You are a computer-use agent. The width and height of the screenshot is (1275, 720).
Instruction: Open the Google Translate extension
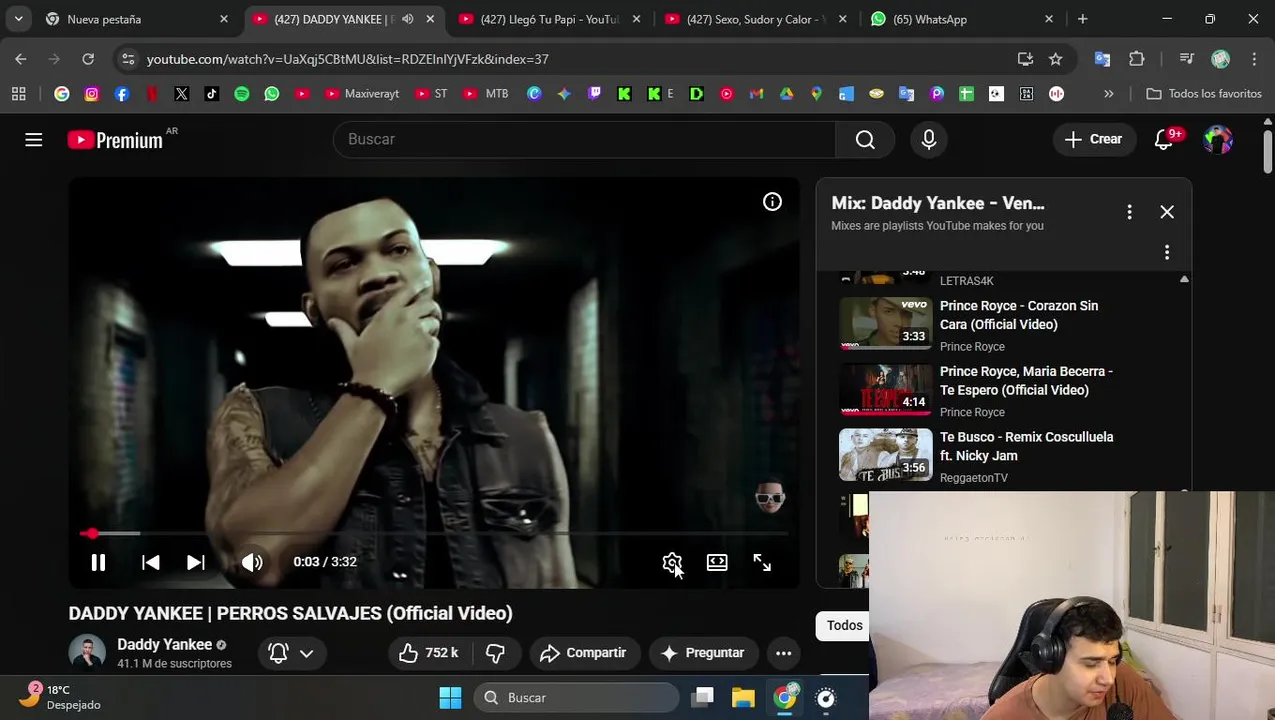tap(1102, 59)
